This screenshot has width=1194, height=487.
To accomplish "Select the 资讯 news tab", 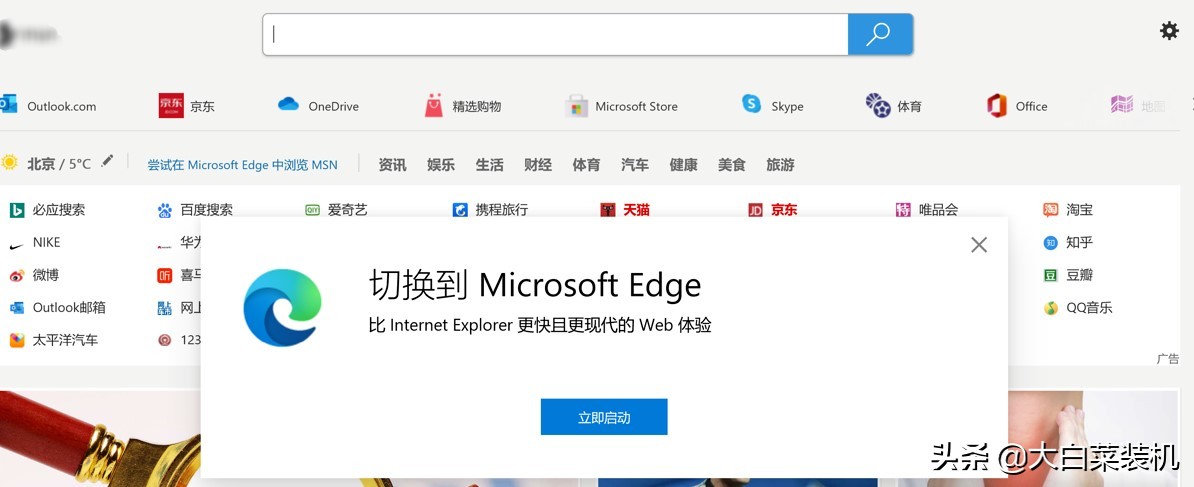I will coord(392,165).
